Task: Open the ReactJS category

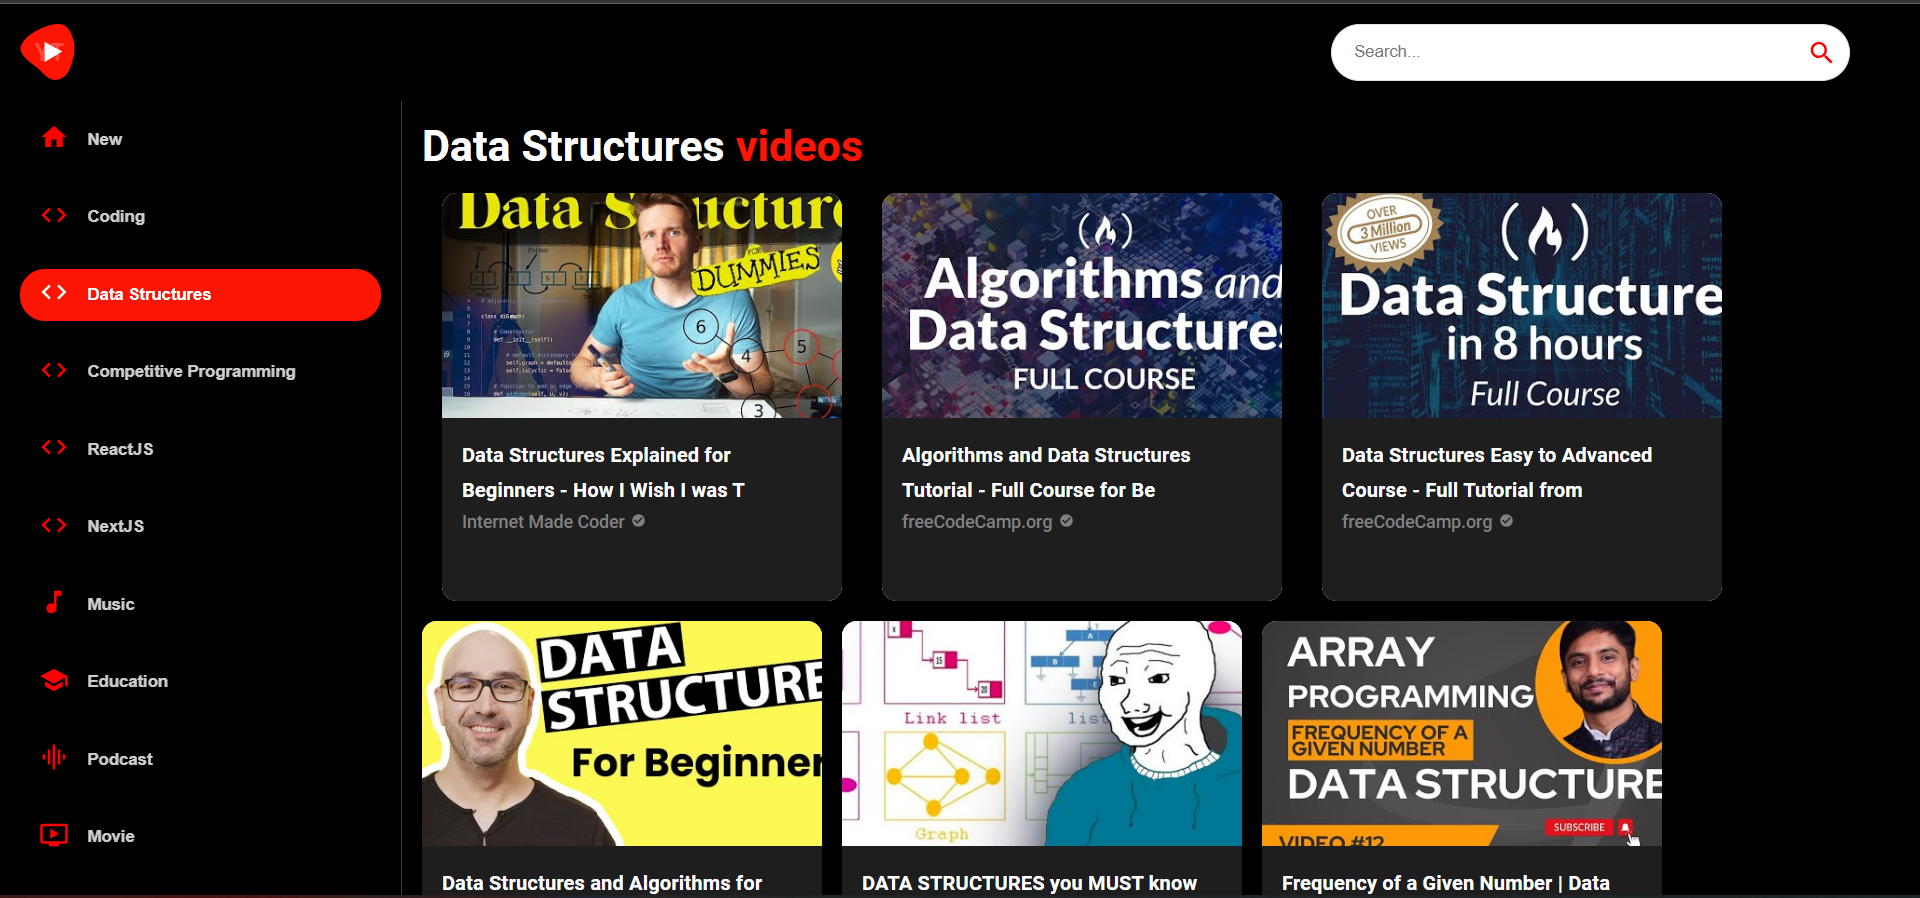Action: pos(200,449)
